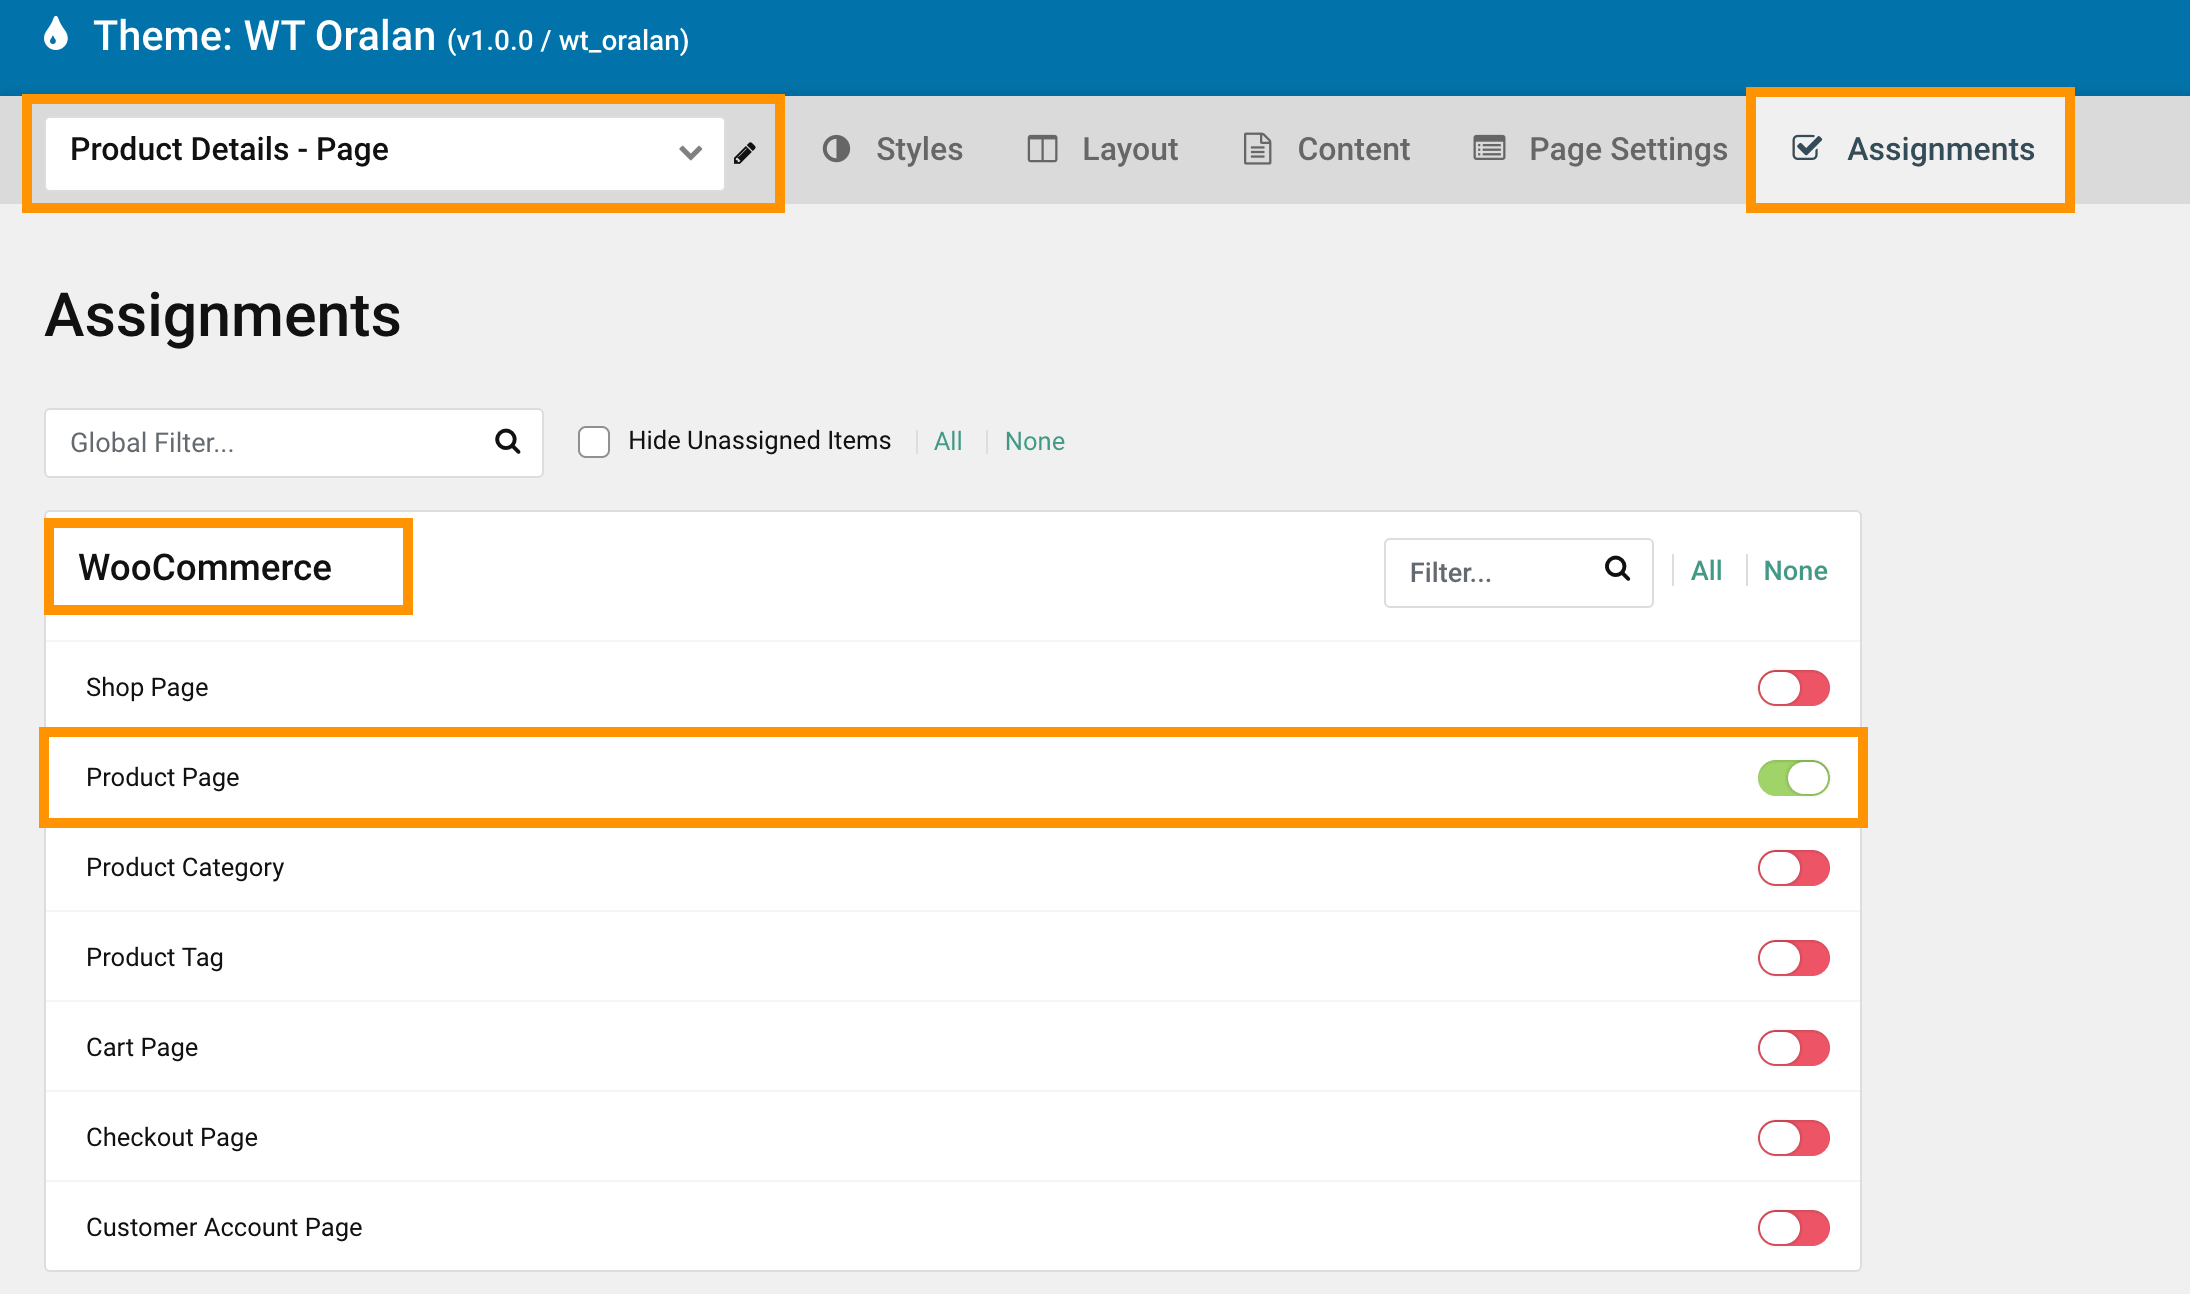Go to the Page Settings tab
Image resolution: width=2190 pixels, height=1294 pixels.
coord(1600,150)
